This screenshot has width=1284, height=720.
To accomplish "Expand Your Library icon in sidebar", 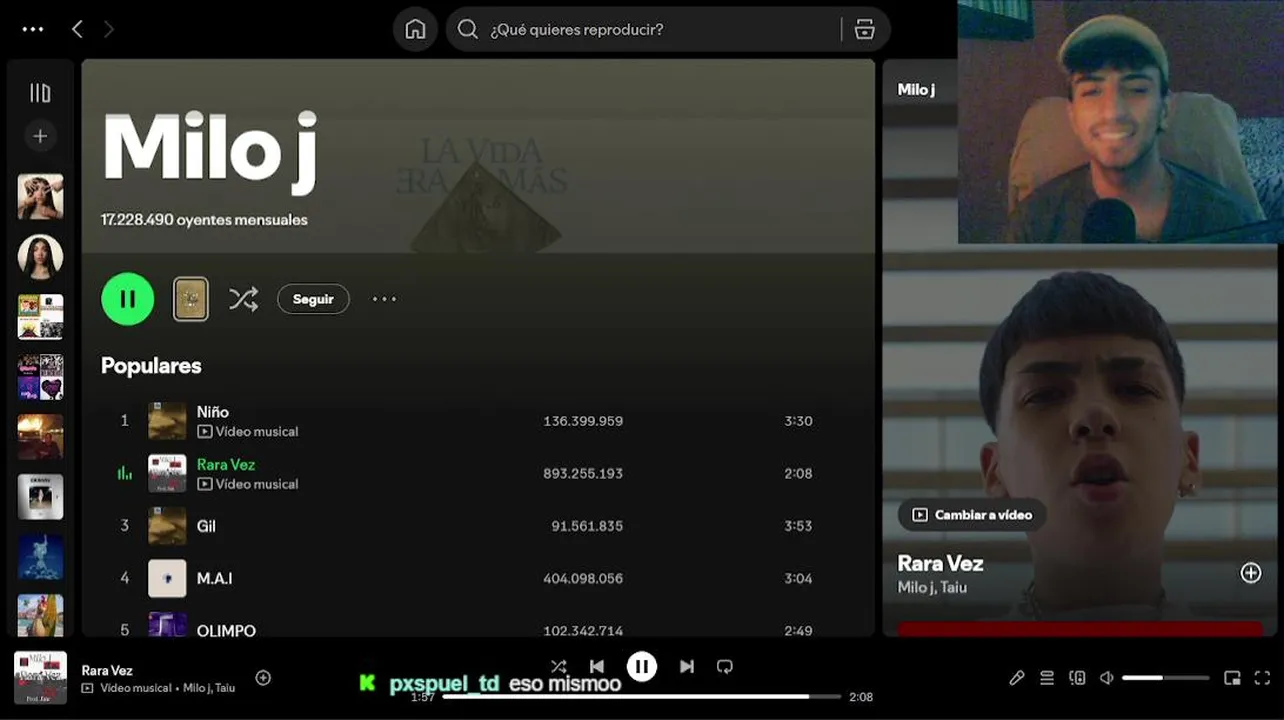I will [40, 93].
